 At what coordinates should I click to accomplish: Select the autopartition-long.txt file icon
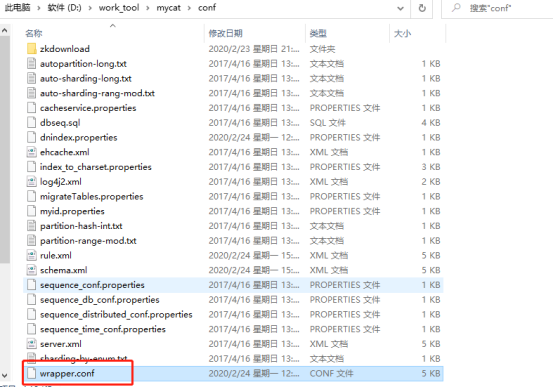point(31,64)
